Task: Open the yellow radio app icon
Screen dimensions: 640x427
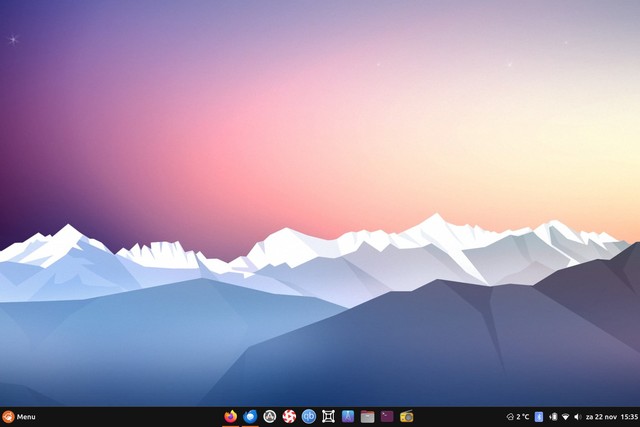Action: pos(407,417)
